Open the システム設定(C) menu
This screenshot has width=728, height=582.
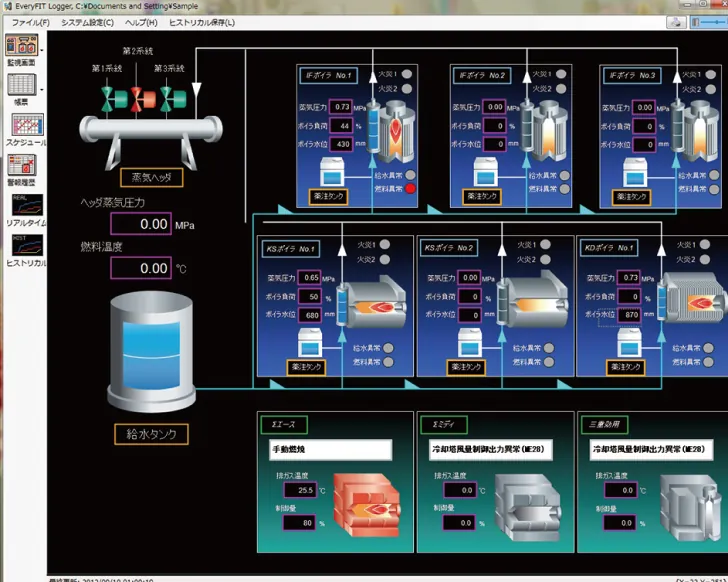coord(87,22)
